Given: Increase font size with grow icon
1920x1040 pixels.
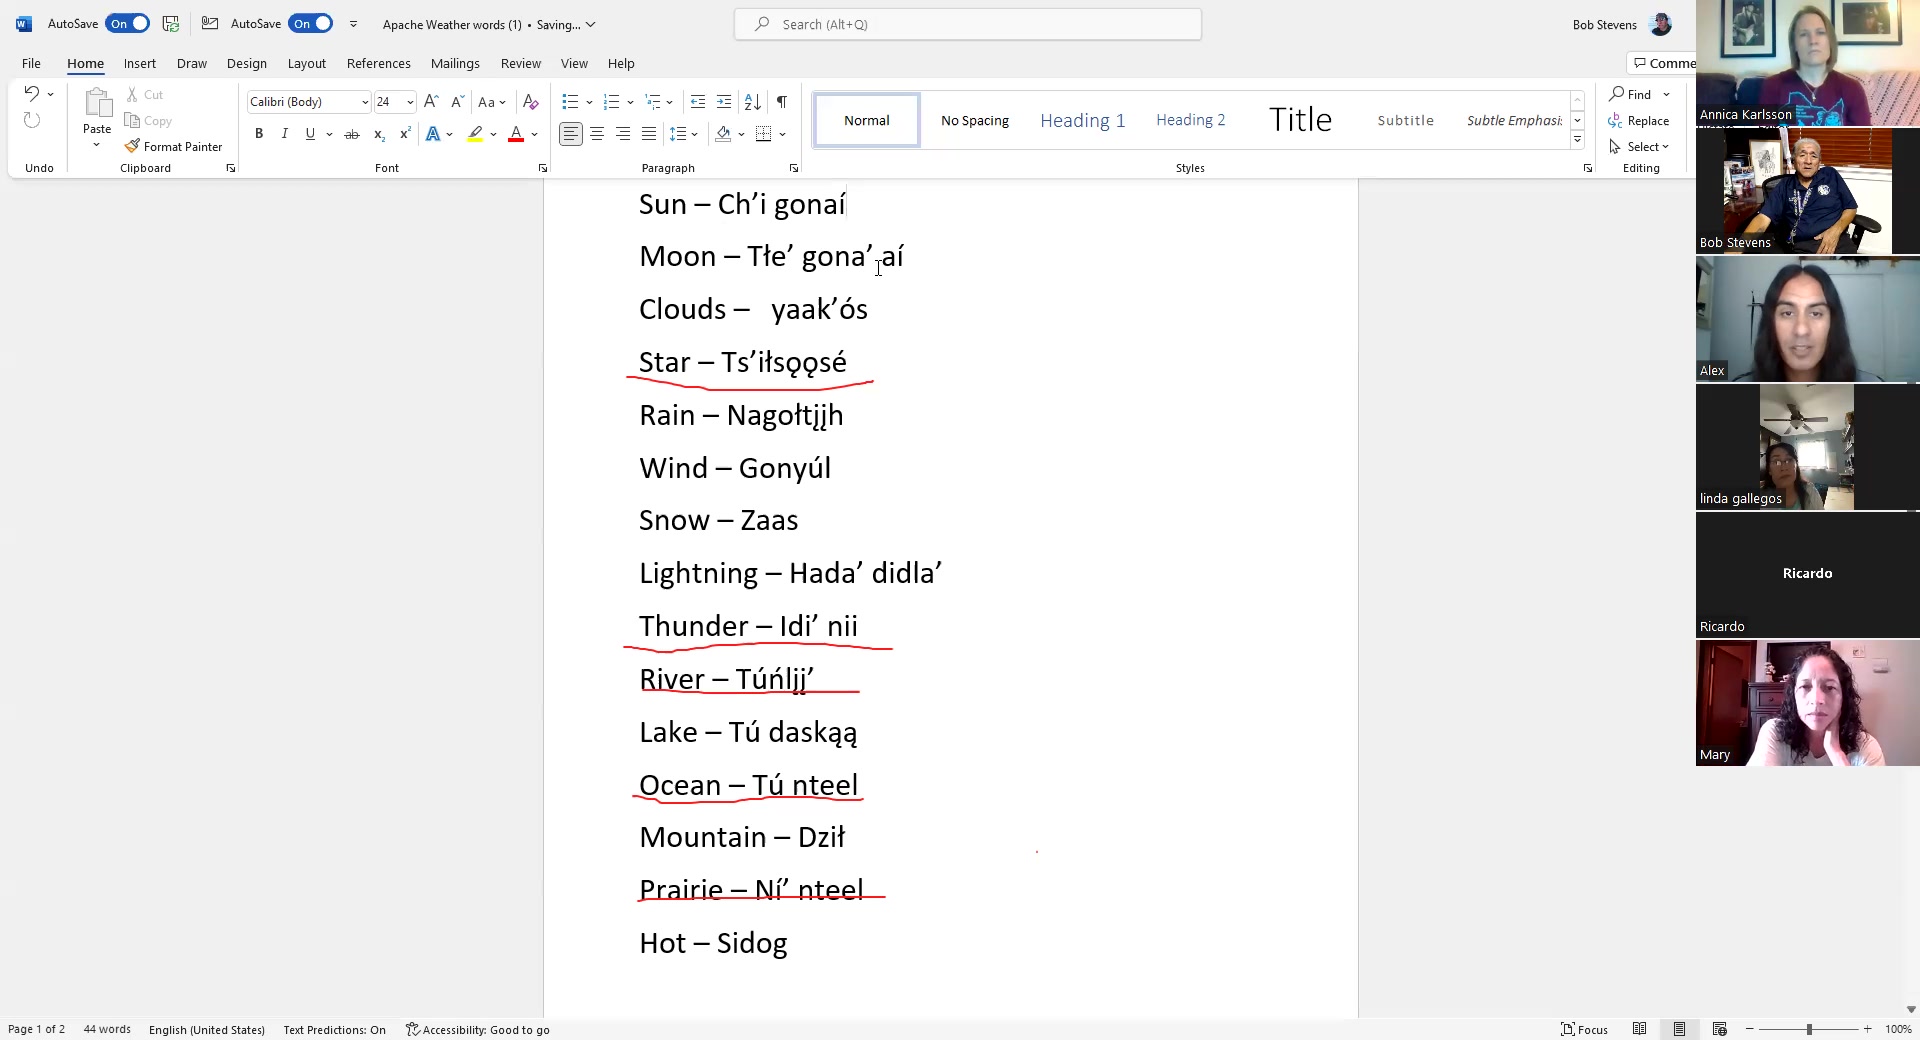Looking at the screenshot, I should [x=431, y=102].
